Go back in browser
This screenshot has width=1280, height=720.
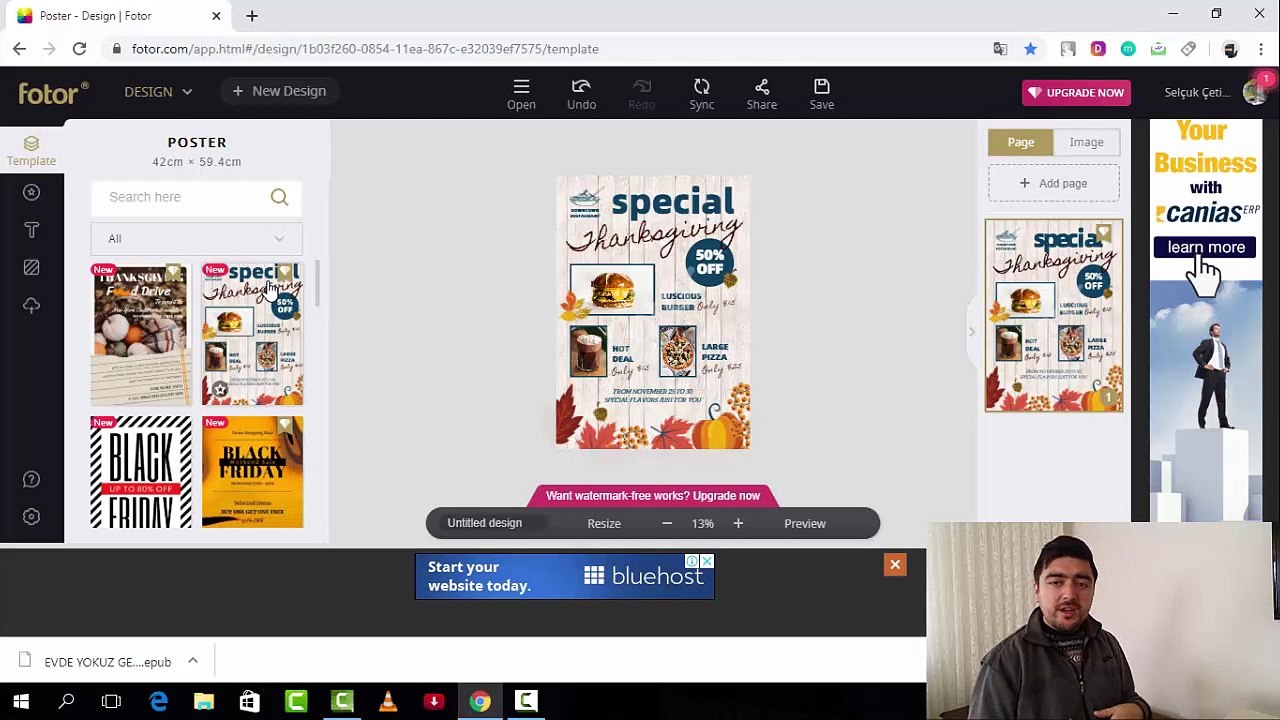pos(19,49)
